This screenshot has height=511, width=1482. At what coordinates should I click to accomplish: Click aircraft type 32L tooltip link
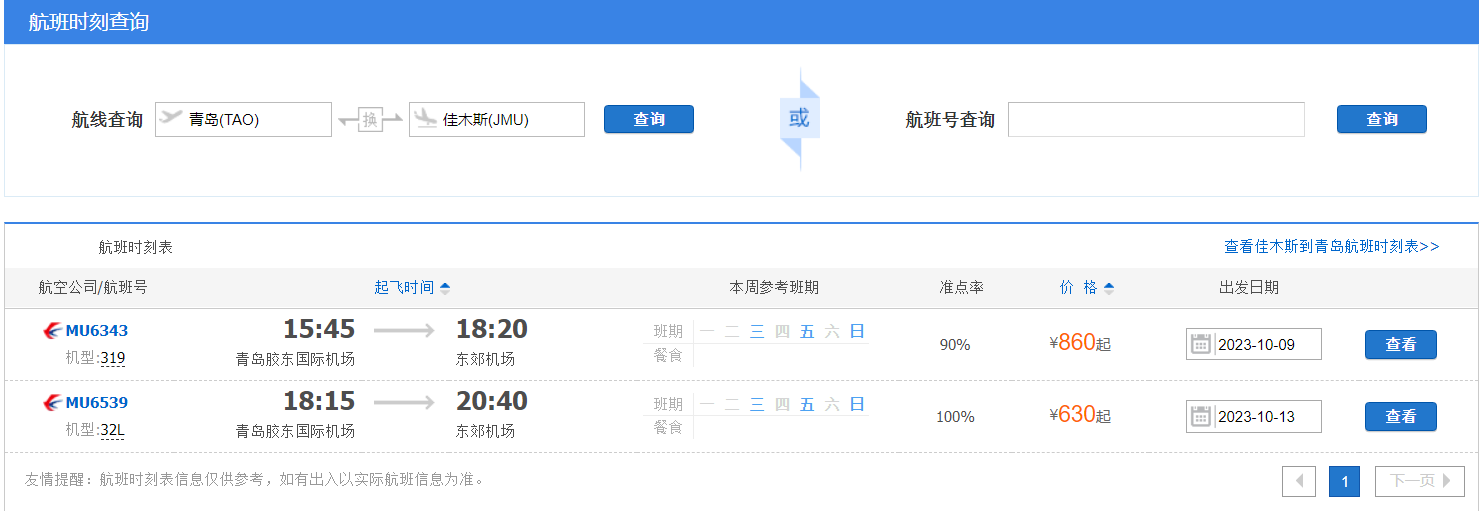click(113, 430)
